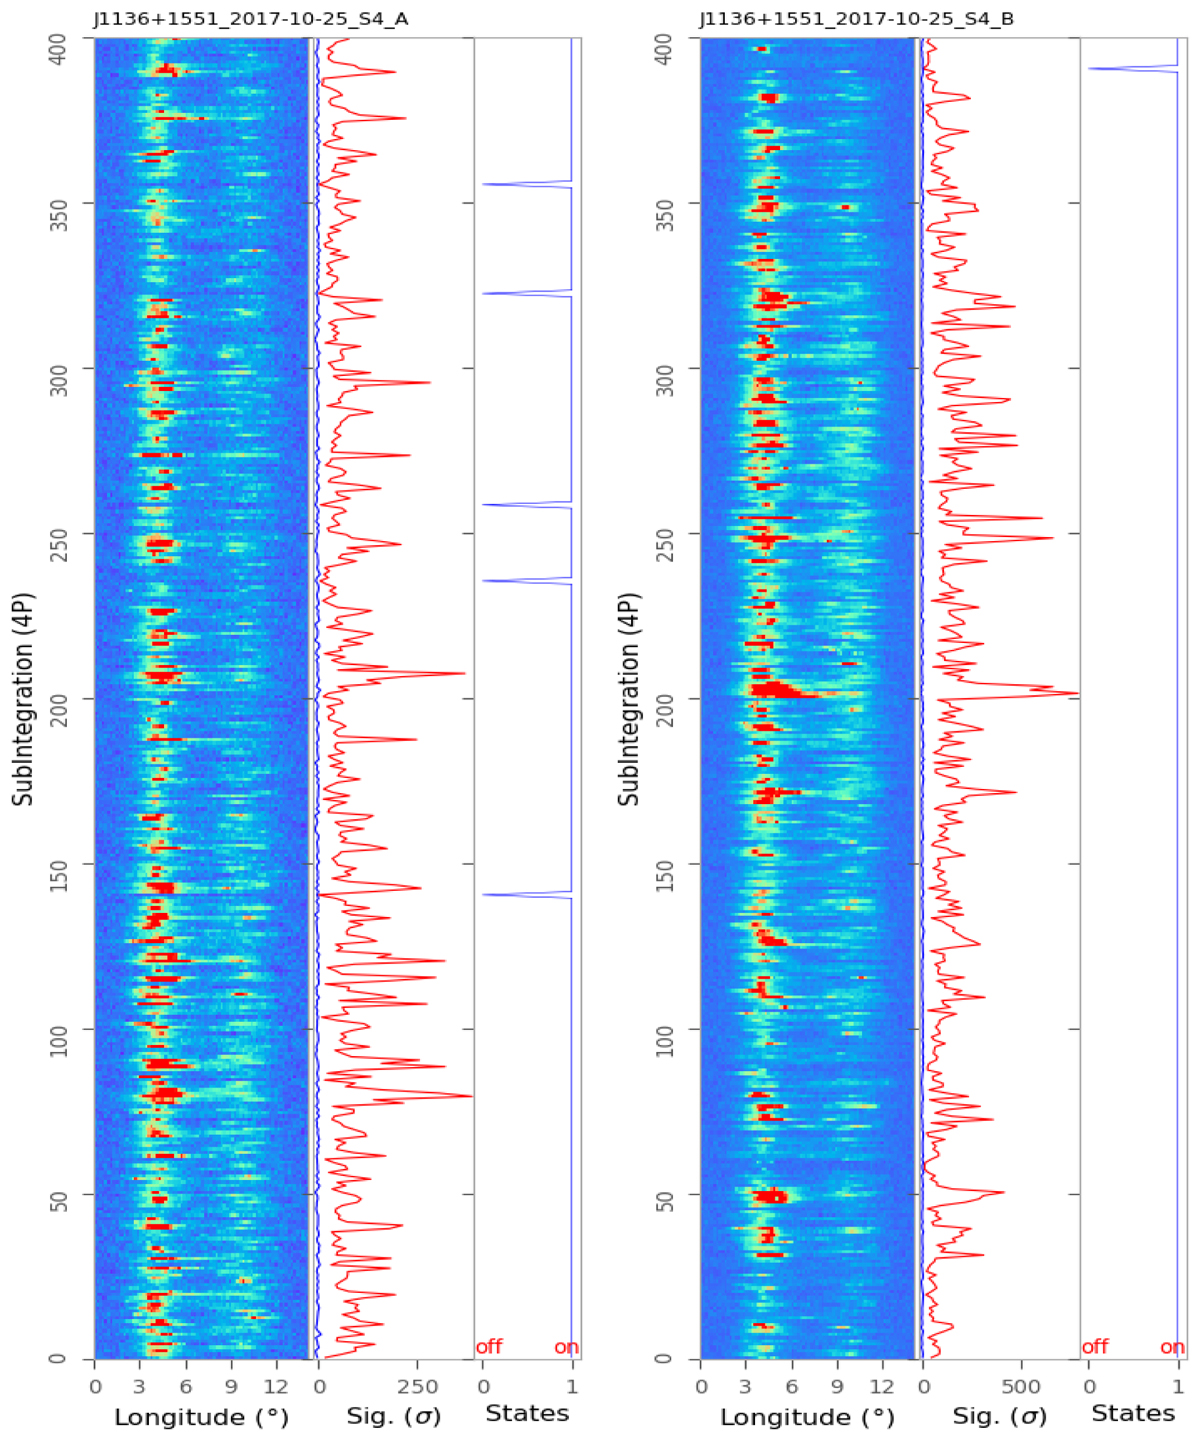Click the red 'off' text in left States plot
Image resolution: width=1200 pixels, height=1443 pixels.
coord(489,1347)
